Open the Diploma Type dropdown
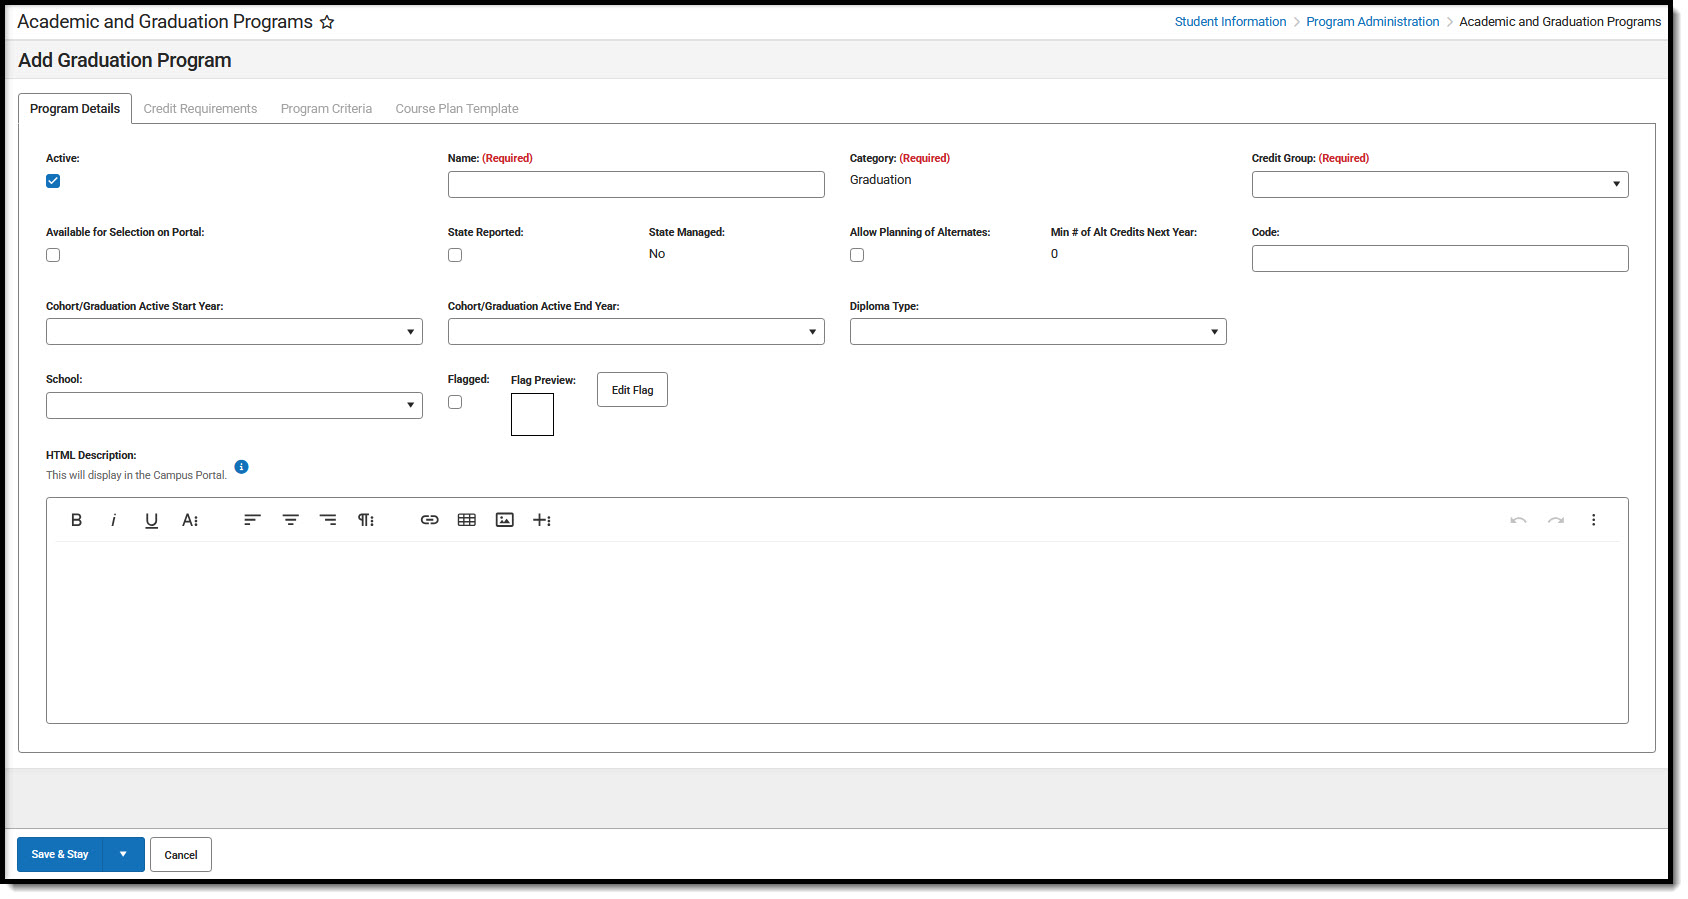Screen dimensions: 1688x899 [1038, 331]
